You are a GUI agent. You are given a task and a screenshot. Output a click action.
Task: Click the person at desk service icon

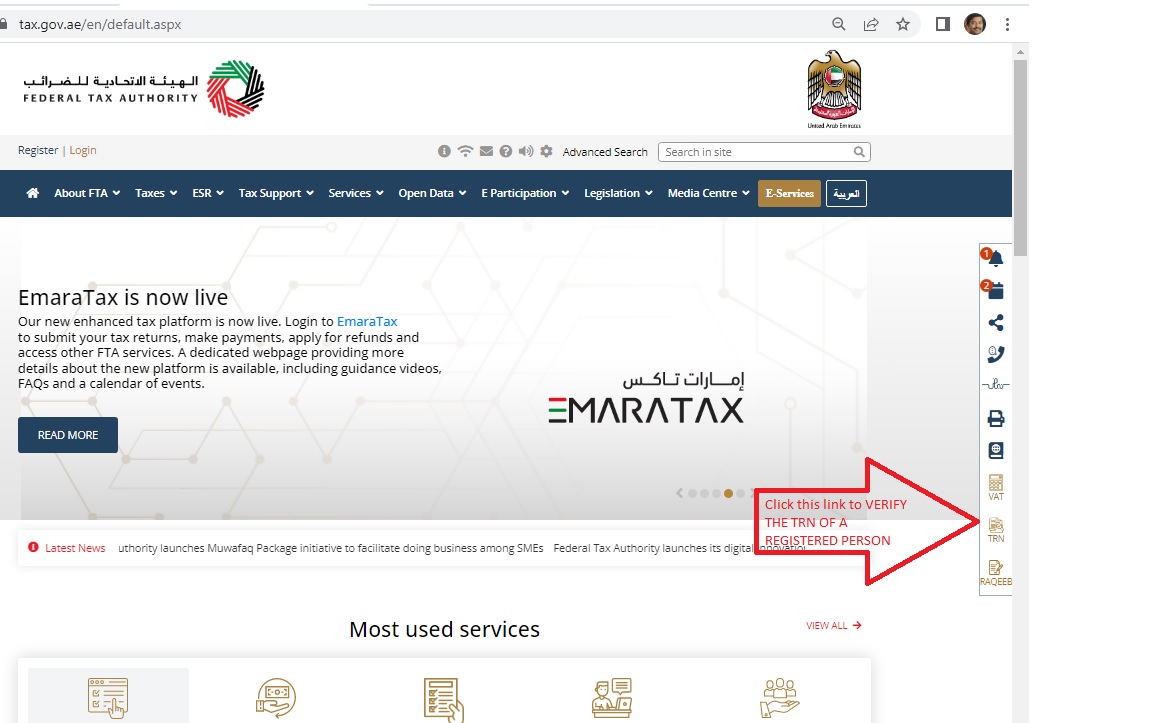pyautogui.click(x=611, y=698)
